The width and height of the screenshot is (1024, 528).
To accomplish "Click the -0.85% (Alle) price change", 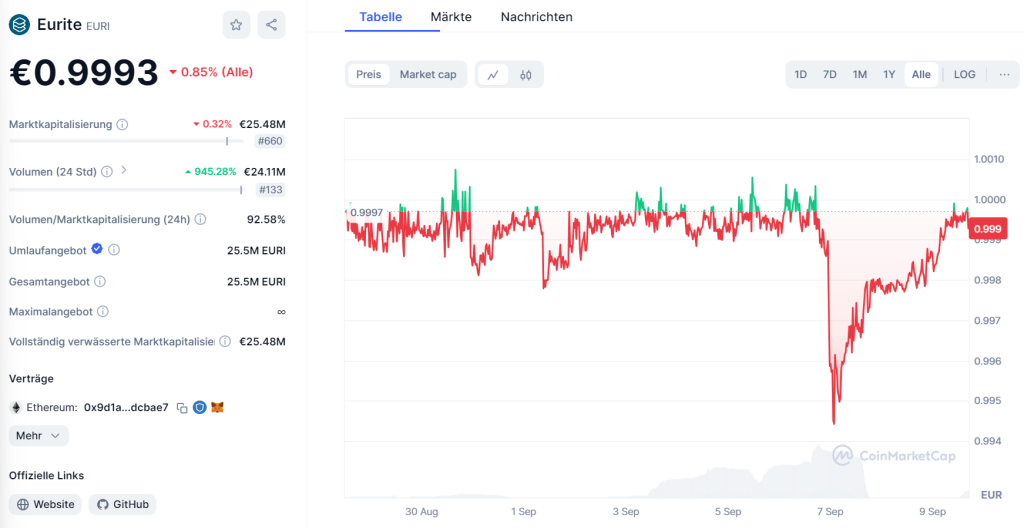I will pyautogui.click(x=211, y=72).
